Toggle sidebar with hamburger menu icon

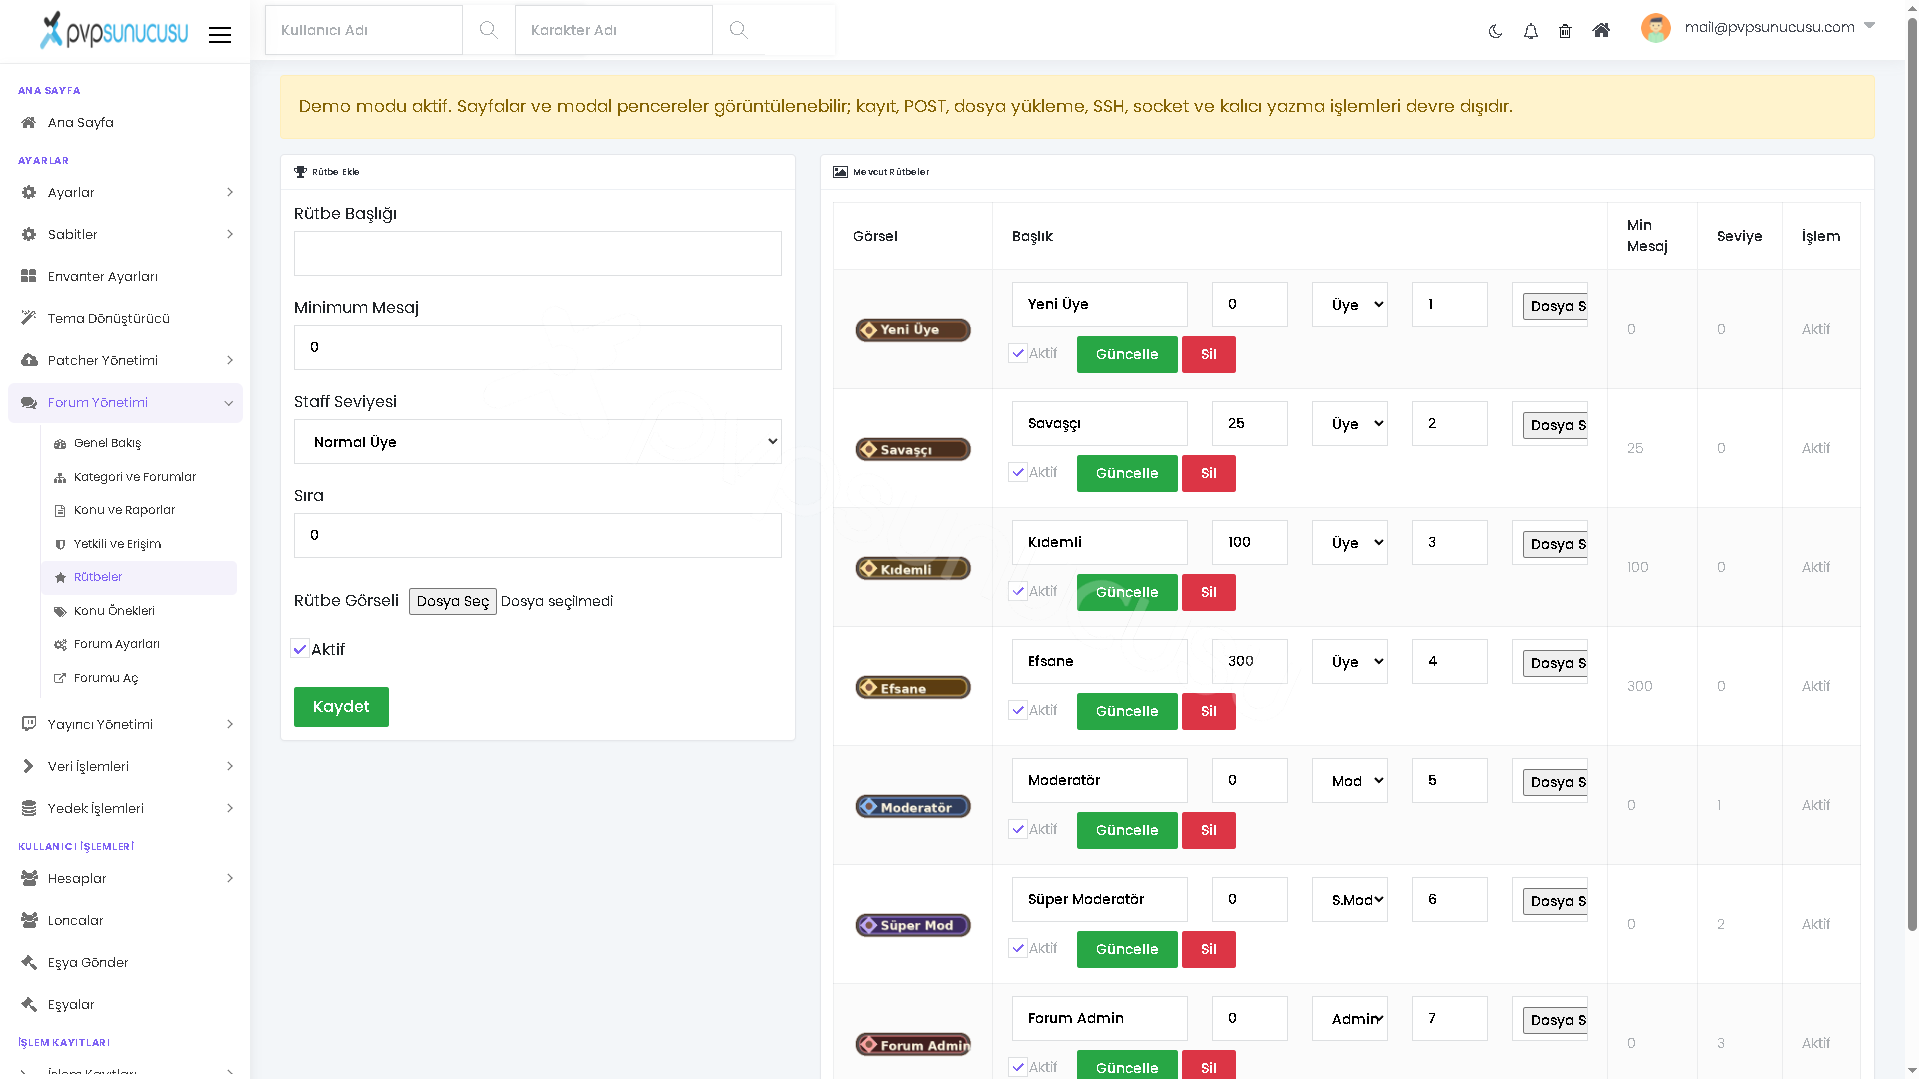coord(220,35)
